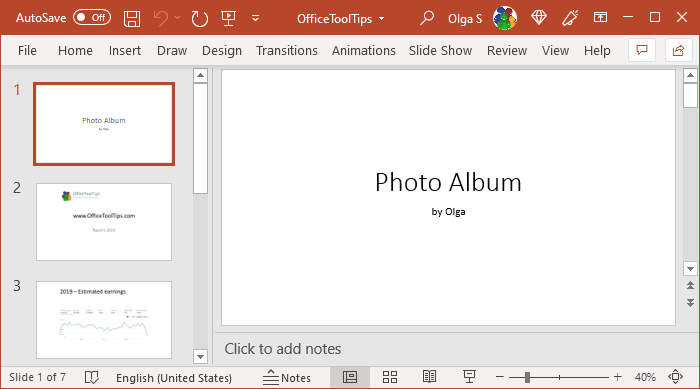Switch to the Draw tab
This screenshot has width=700, height=389.
(172, 50)
